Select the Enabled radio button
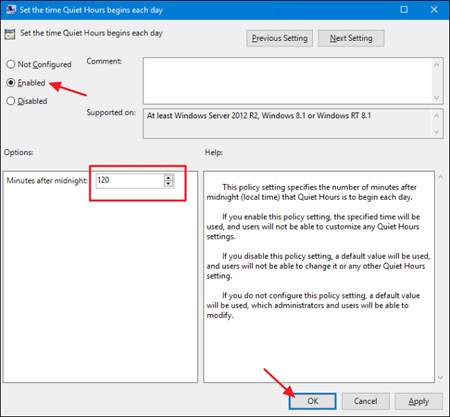Viewport: 450px width, 417px height. pos(11,82)
